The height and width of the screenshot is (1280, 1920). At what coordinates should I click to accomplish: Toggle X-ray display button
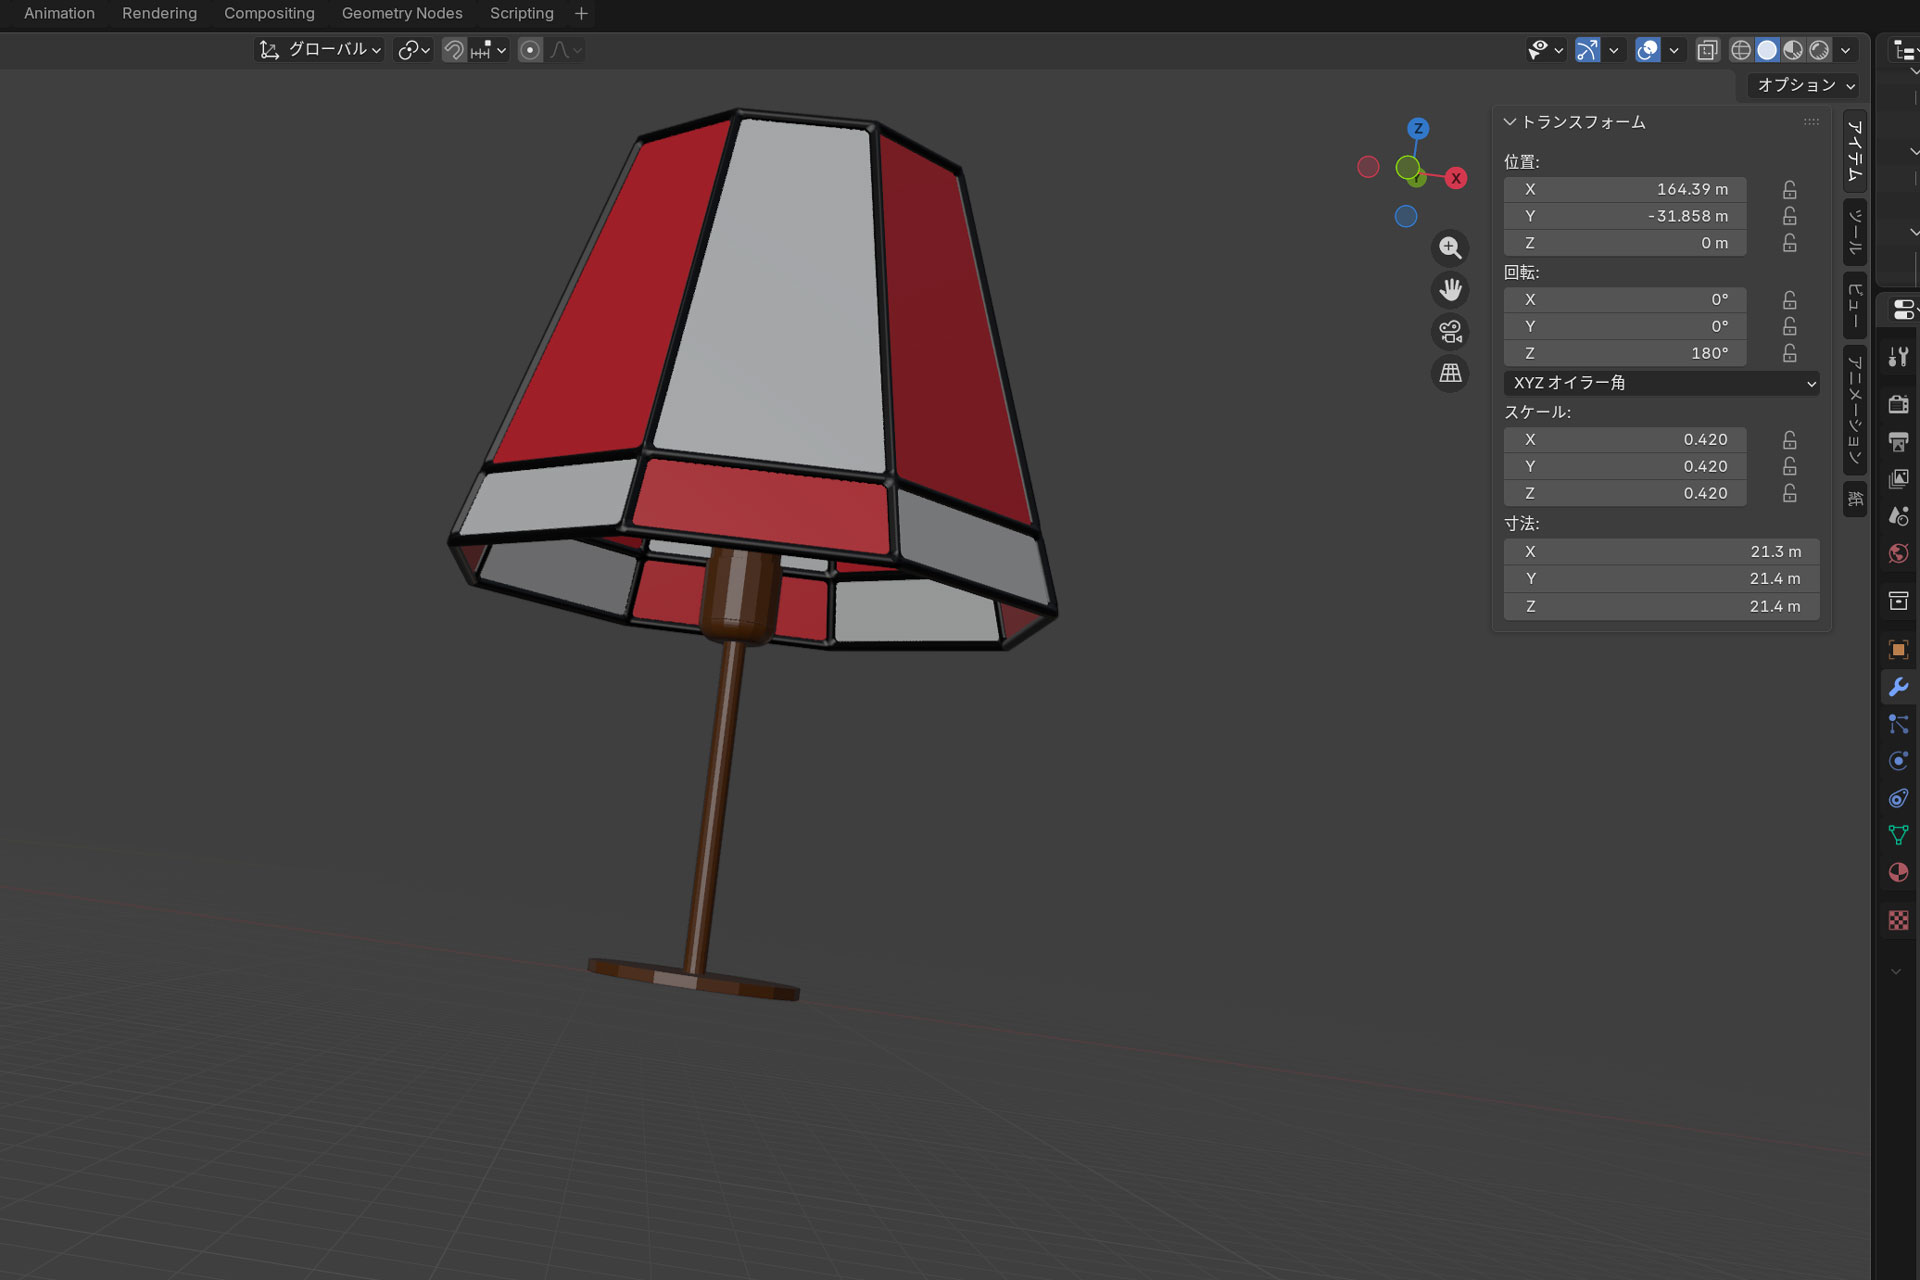[x=1707, y=50]
